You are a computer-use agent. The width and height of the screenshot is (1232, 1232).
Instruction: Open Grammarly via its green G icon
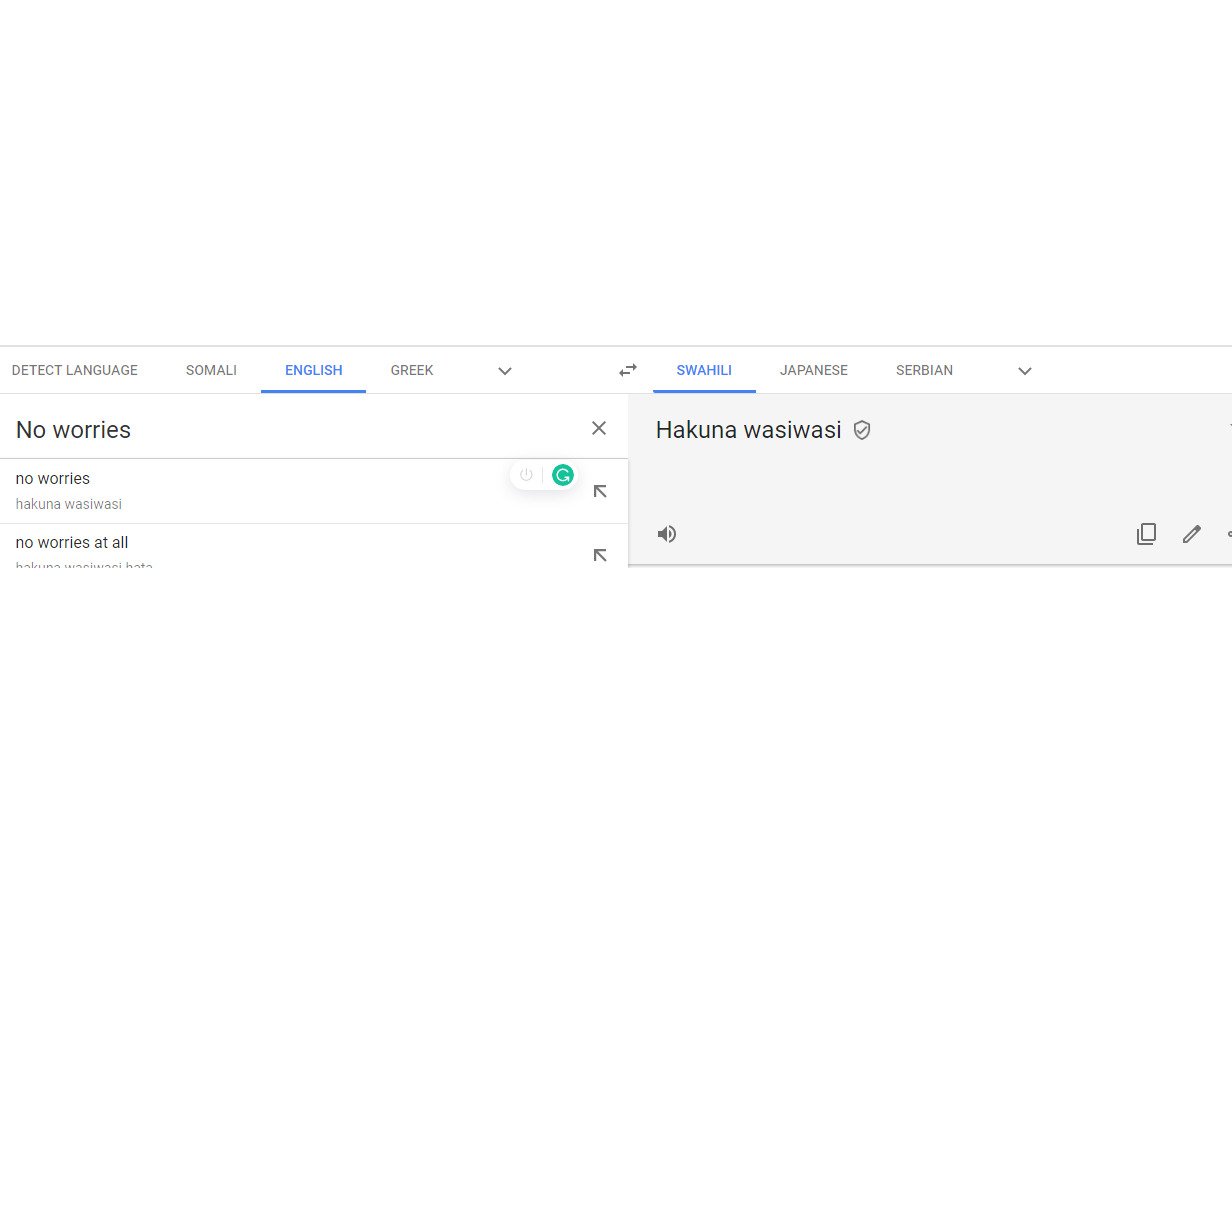tap(563, 475)
